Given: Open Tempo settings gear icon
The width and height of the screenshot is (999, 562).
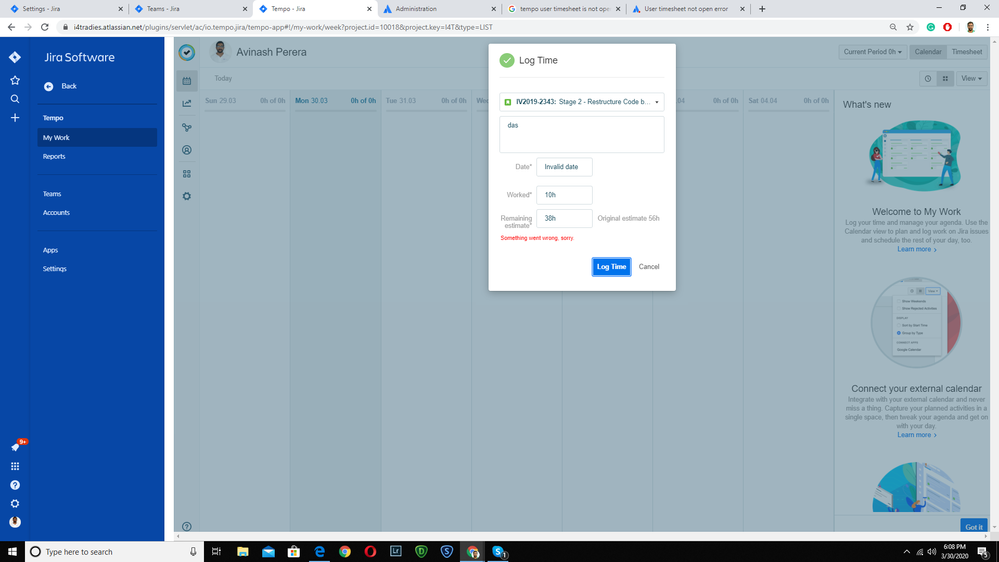Looking at the screenshot, I should click(187, 196).
